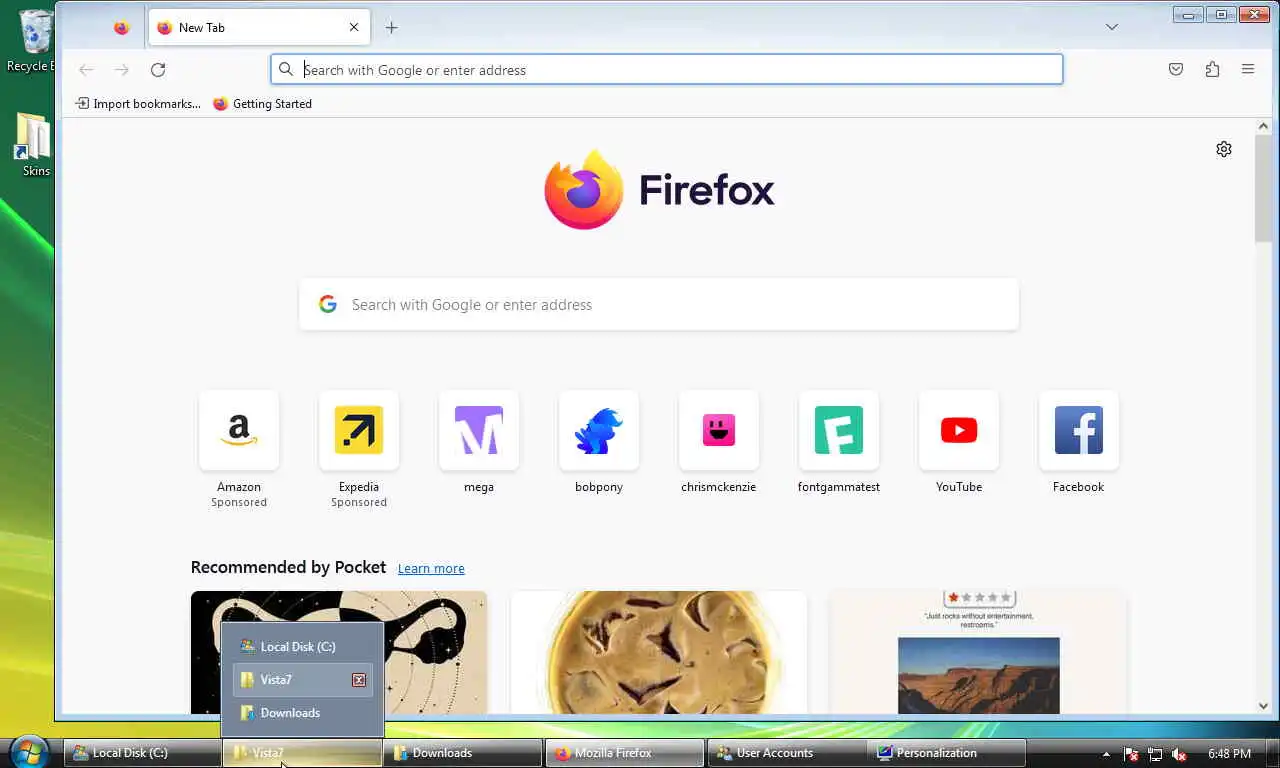Viewport: 1280px width, 768px height.
Task: Switch to Downloads taskbar button
Action: 463,753
